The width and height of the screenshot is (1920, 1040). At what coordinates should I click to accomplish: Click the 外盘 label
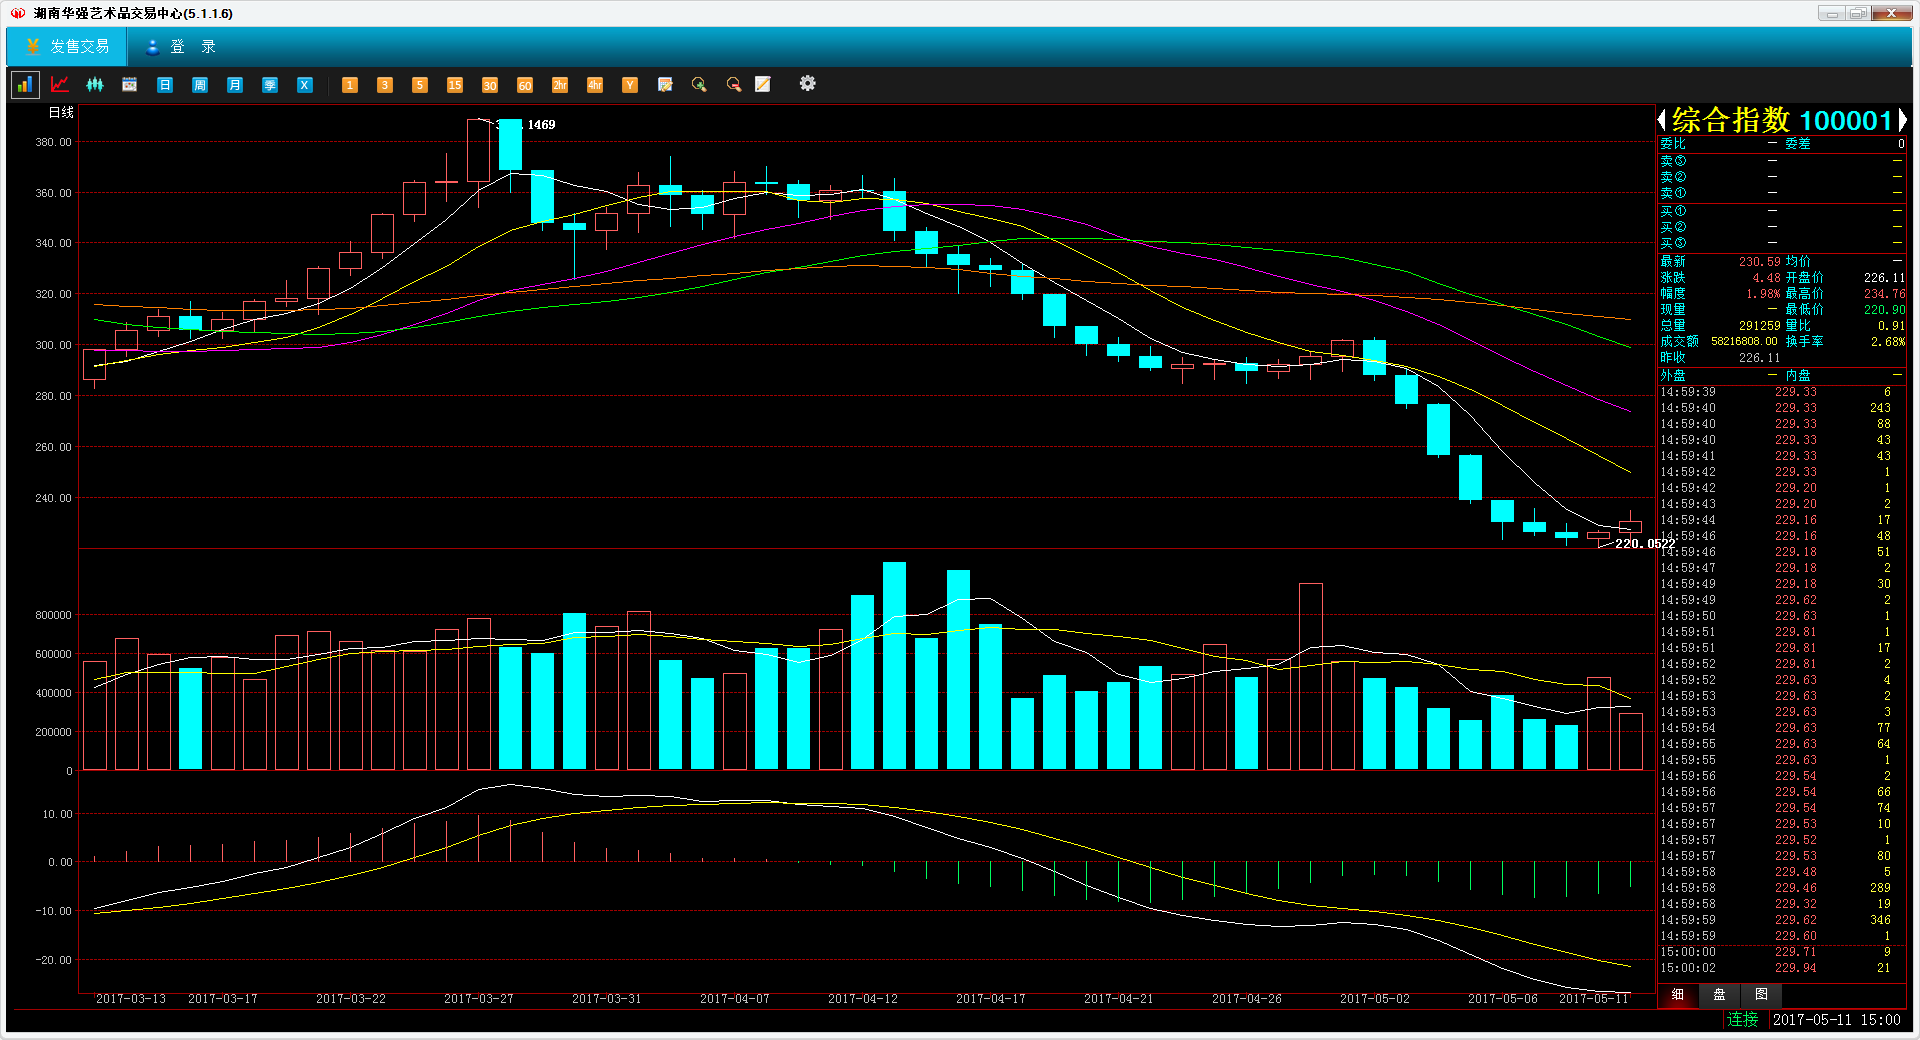[x=1673, y=376]
